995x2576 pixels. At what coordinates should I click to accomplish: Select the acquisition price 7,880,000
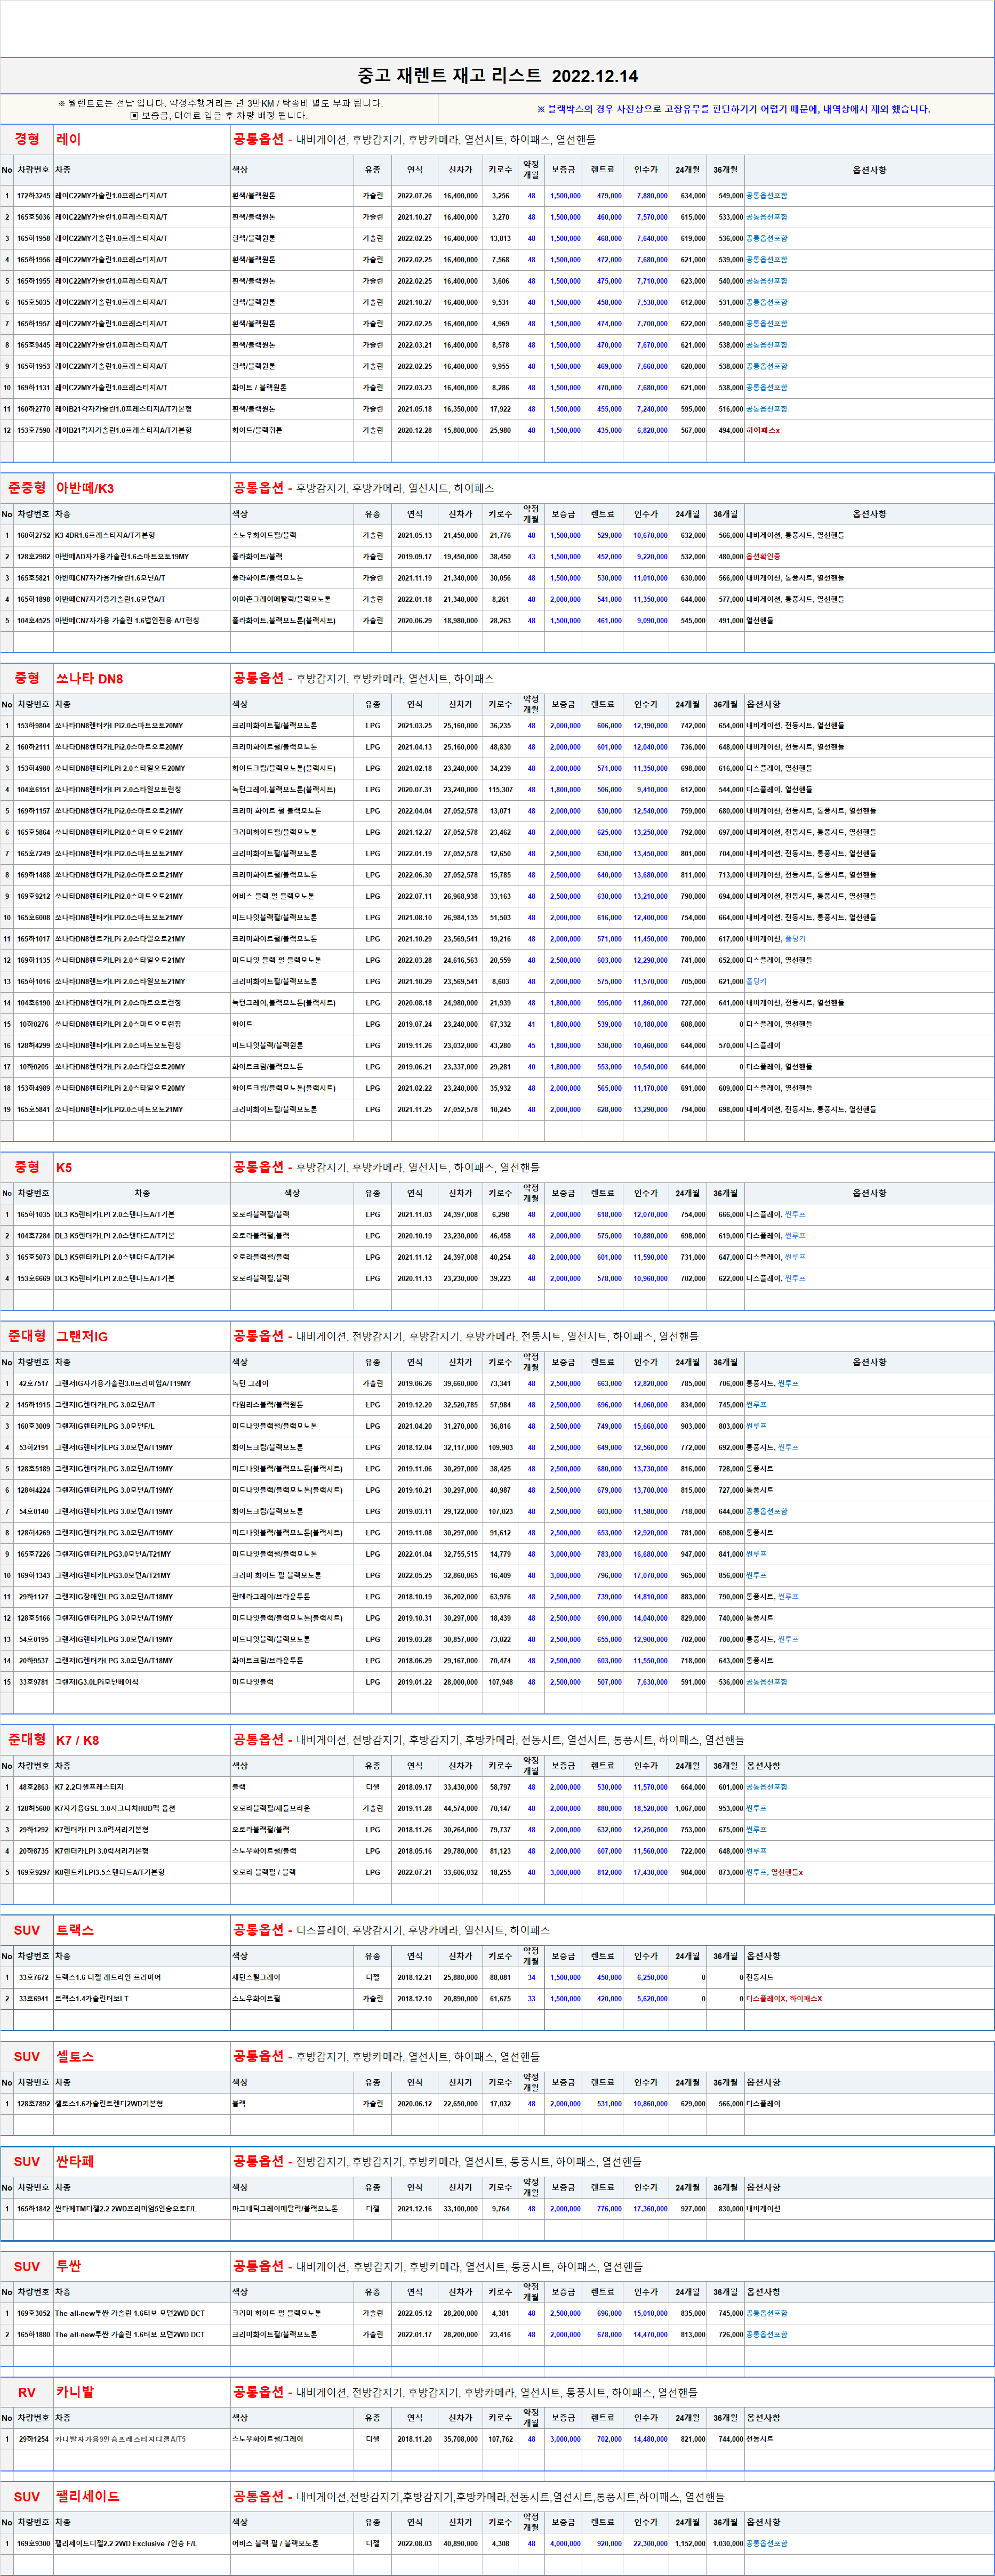click(x=652, y=196)
